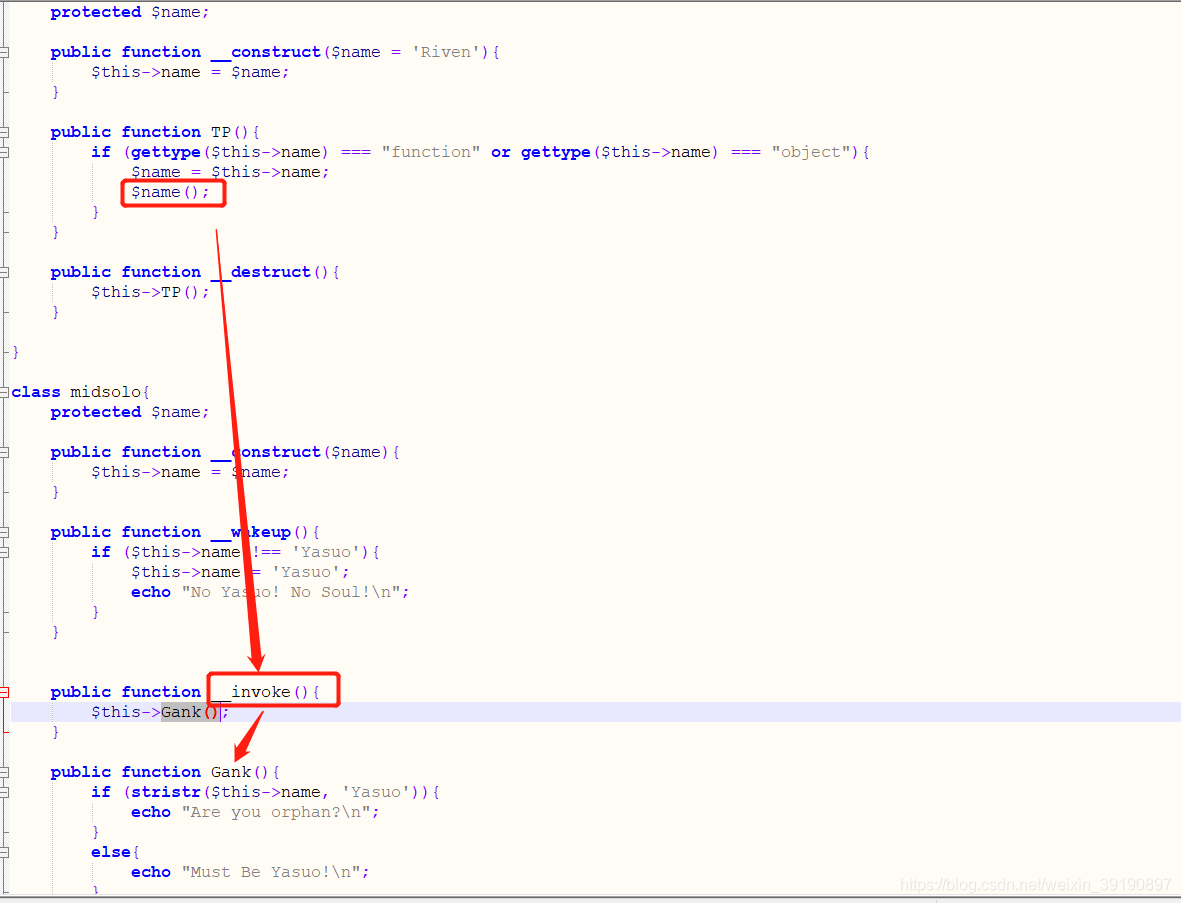Click the line $this->name = 'Yasuo';
1181x903 pixels.
pos(240,572)
